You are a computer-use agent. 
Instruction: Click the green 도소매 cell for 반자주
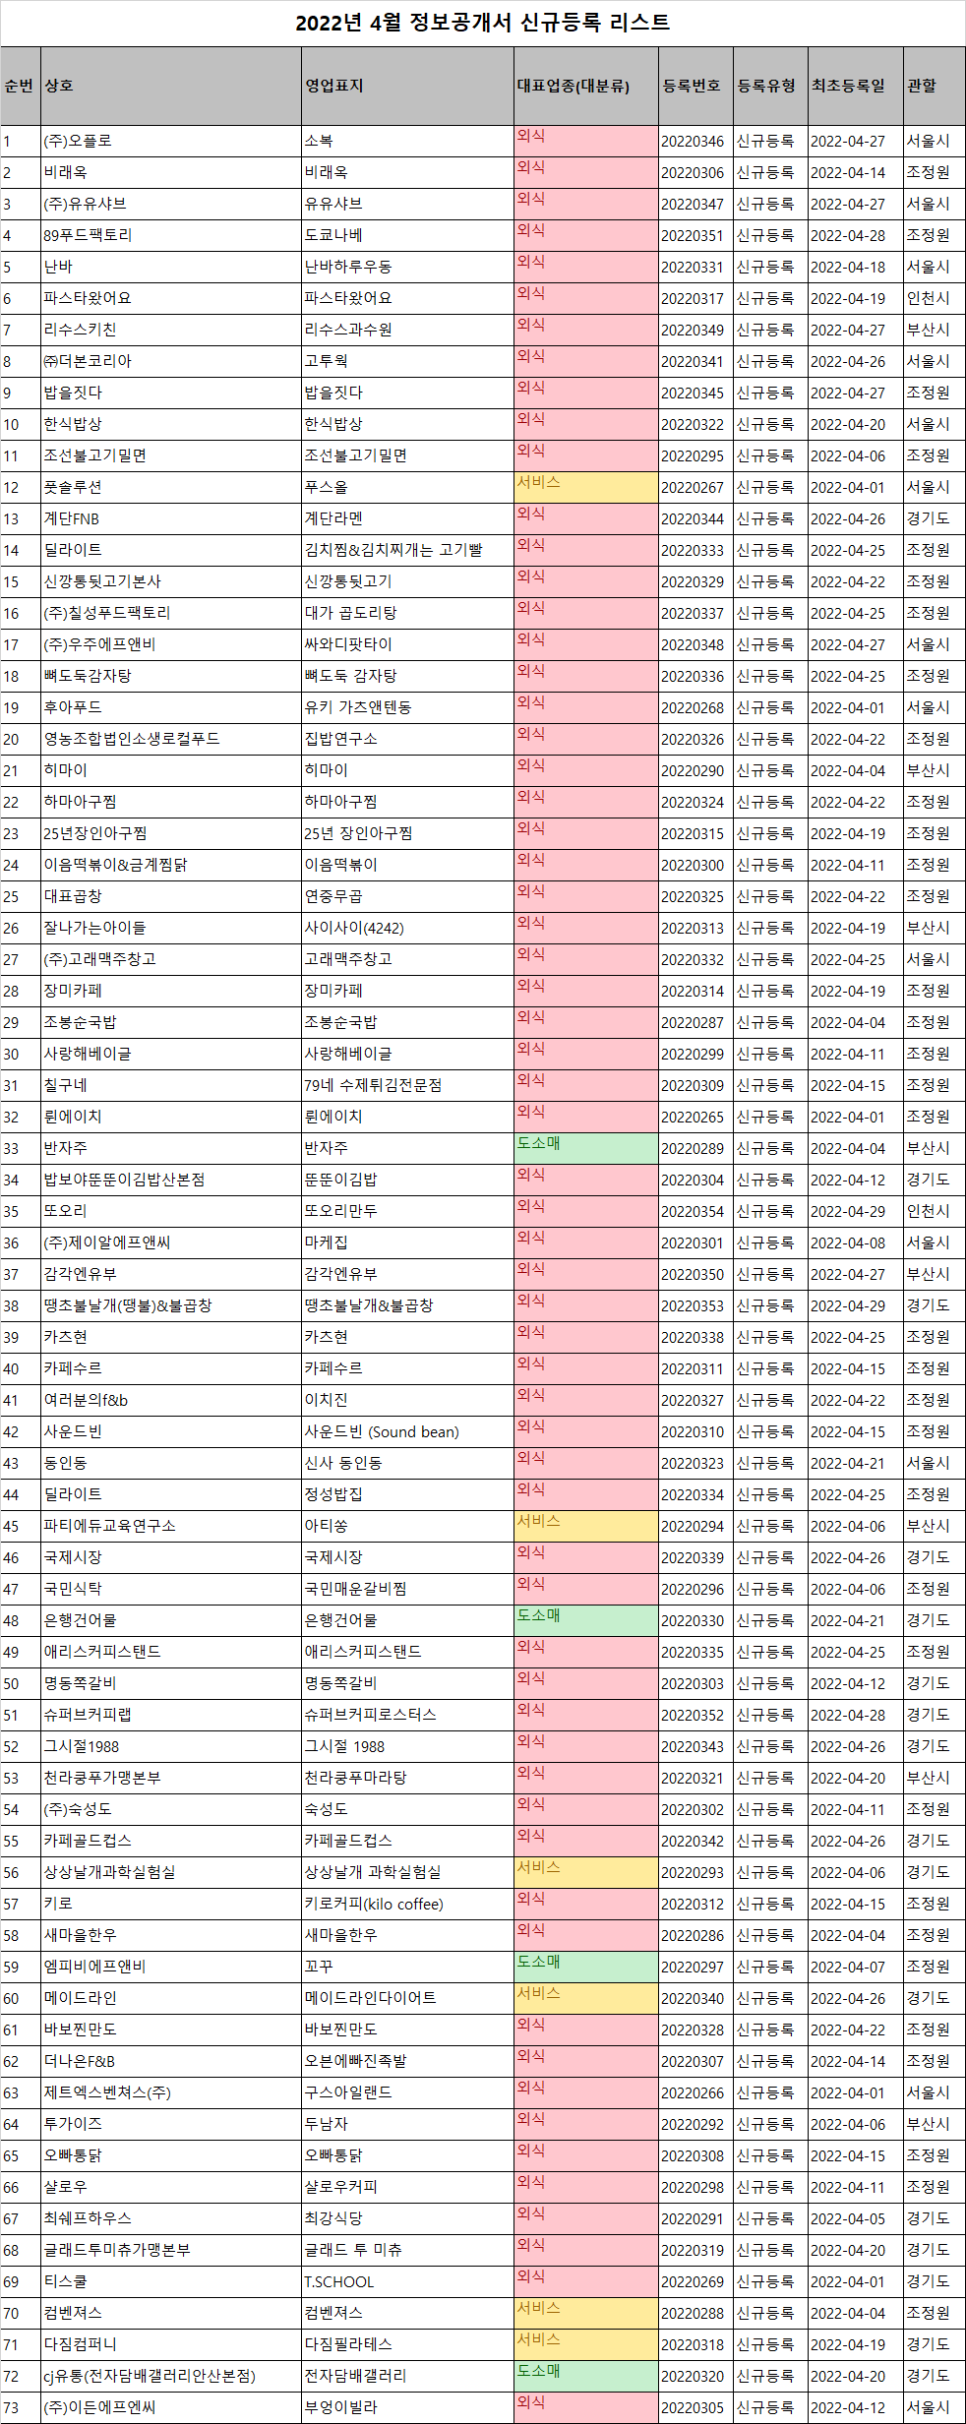pos(586,1148)
